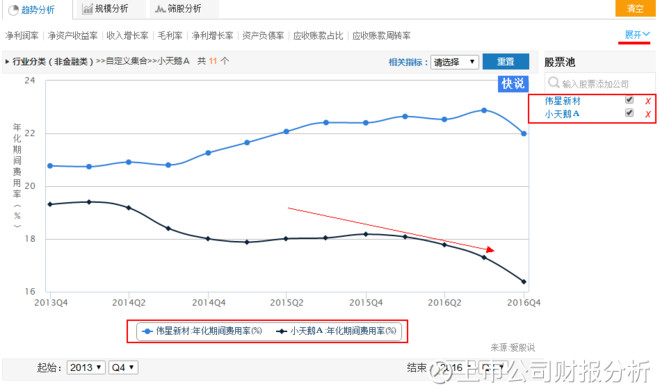Remove 伟星新材 with its red X

click(x=648, y=101)
